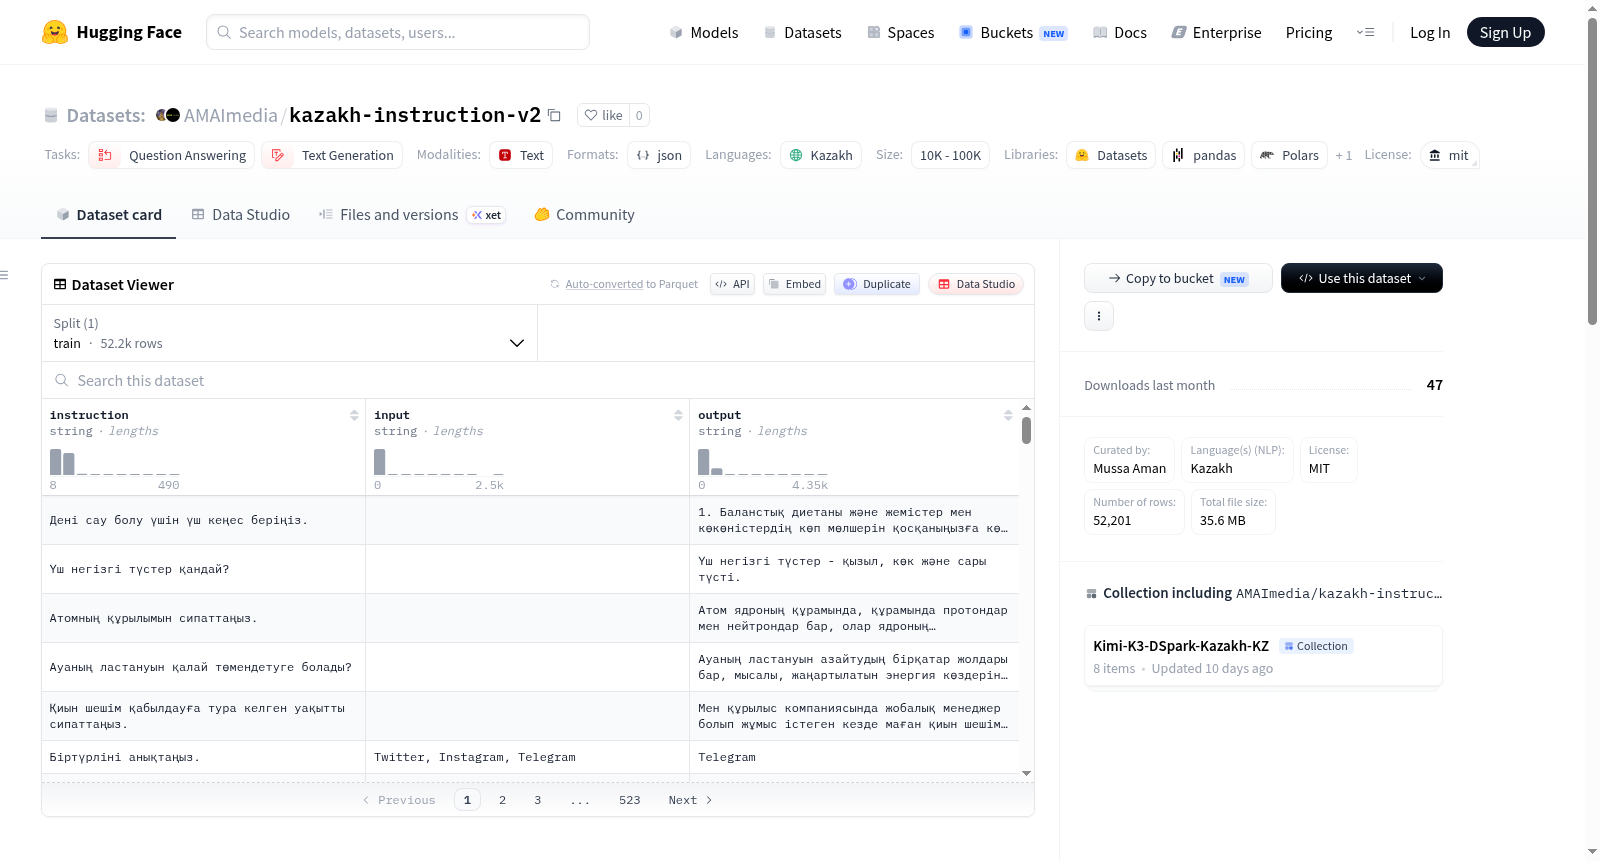This screenshot has width=1600, height=861.
Task: Open the AMAImedia organization link
Action: click(x=231, y=115)
